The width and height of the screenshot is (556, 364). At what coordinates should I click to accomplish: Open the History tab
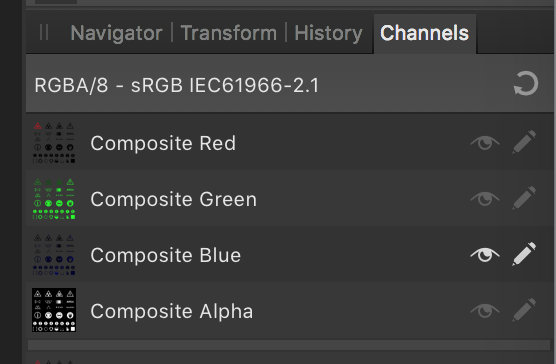coord(328,33)
